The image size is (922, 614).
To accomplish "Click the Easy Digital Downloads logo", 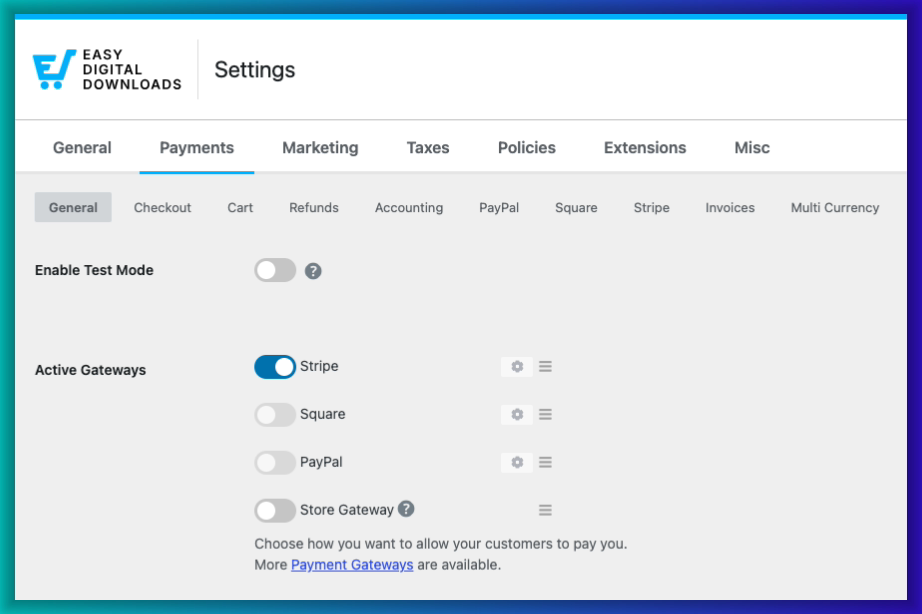I will click(107, 69).
